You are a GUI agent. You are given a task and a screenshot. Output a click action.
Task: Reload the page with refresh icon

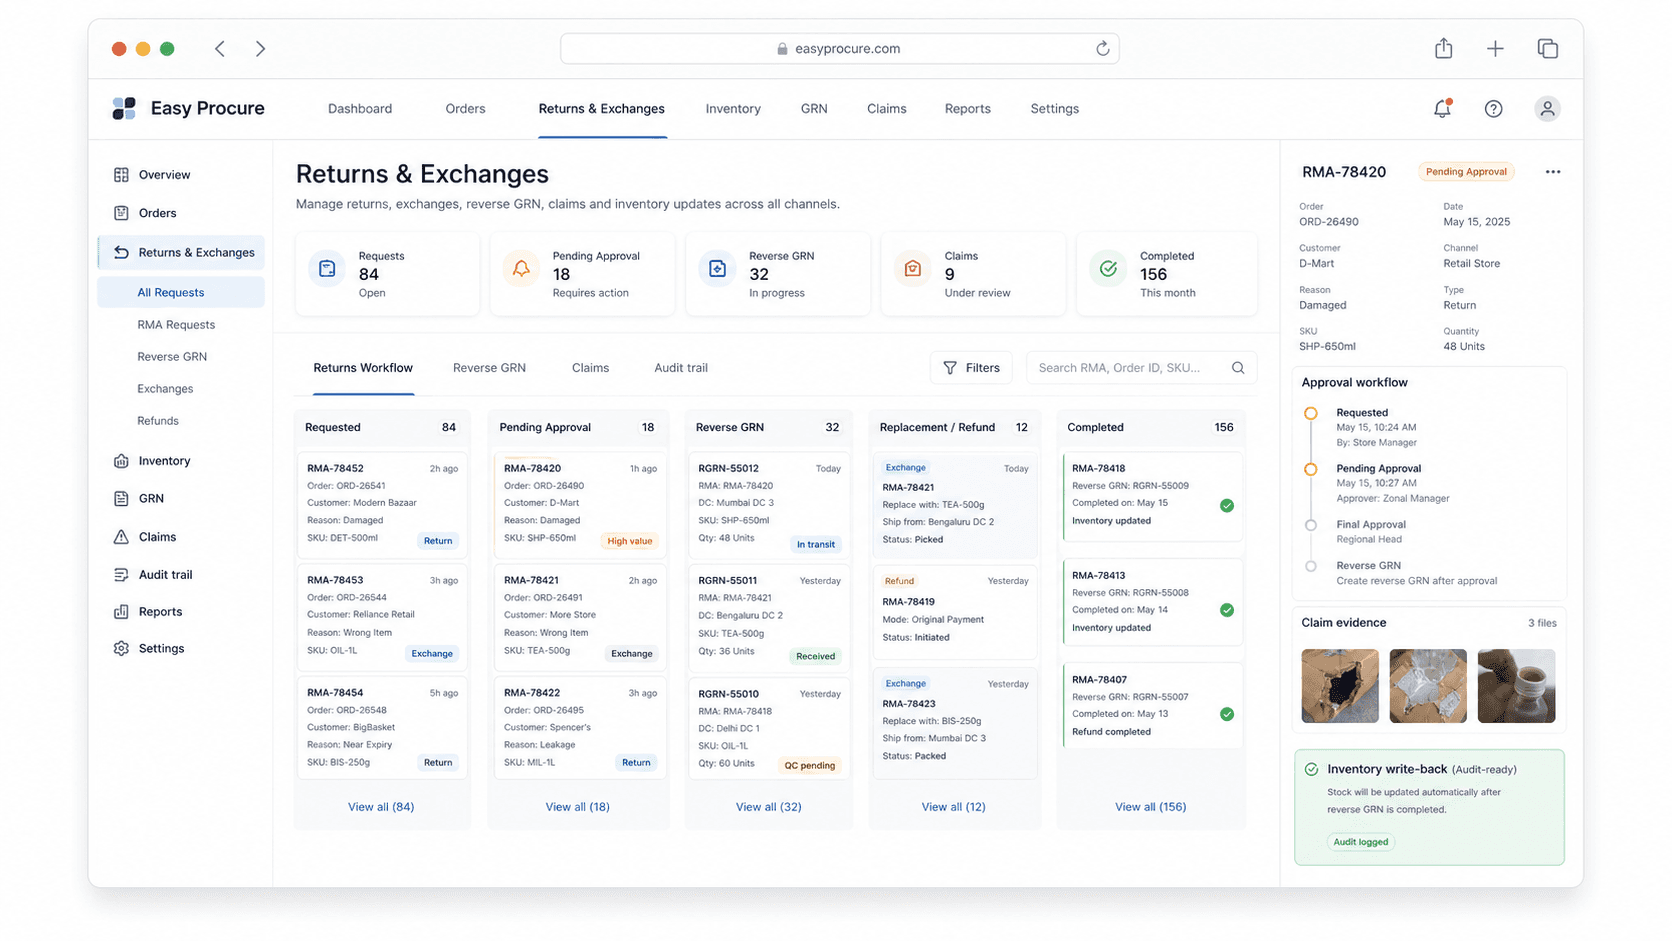coord(1102,48)
